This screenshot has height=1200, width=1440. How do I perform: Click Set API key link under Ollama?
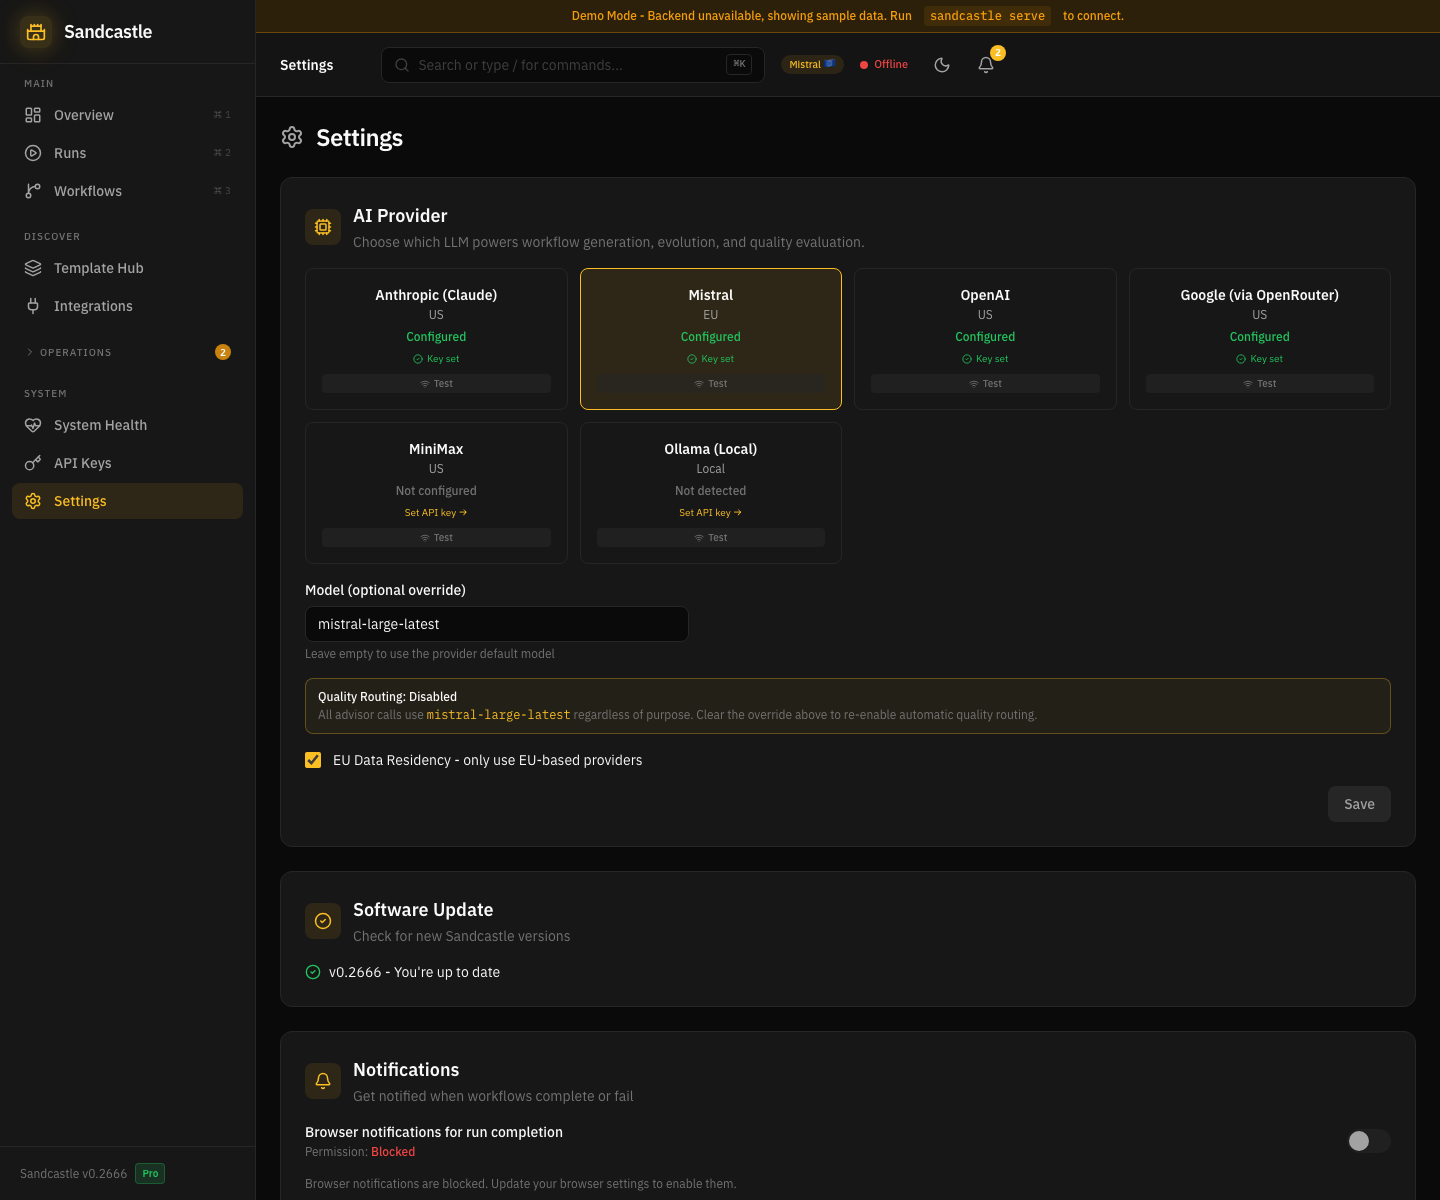(711, 513)
